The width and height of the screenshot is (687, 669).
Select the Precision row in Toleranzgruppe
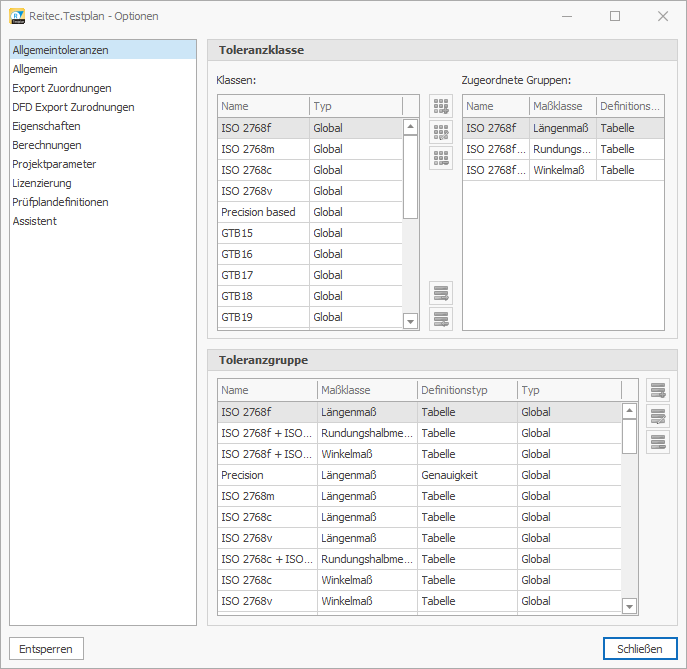click(x=266, y=475)
